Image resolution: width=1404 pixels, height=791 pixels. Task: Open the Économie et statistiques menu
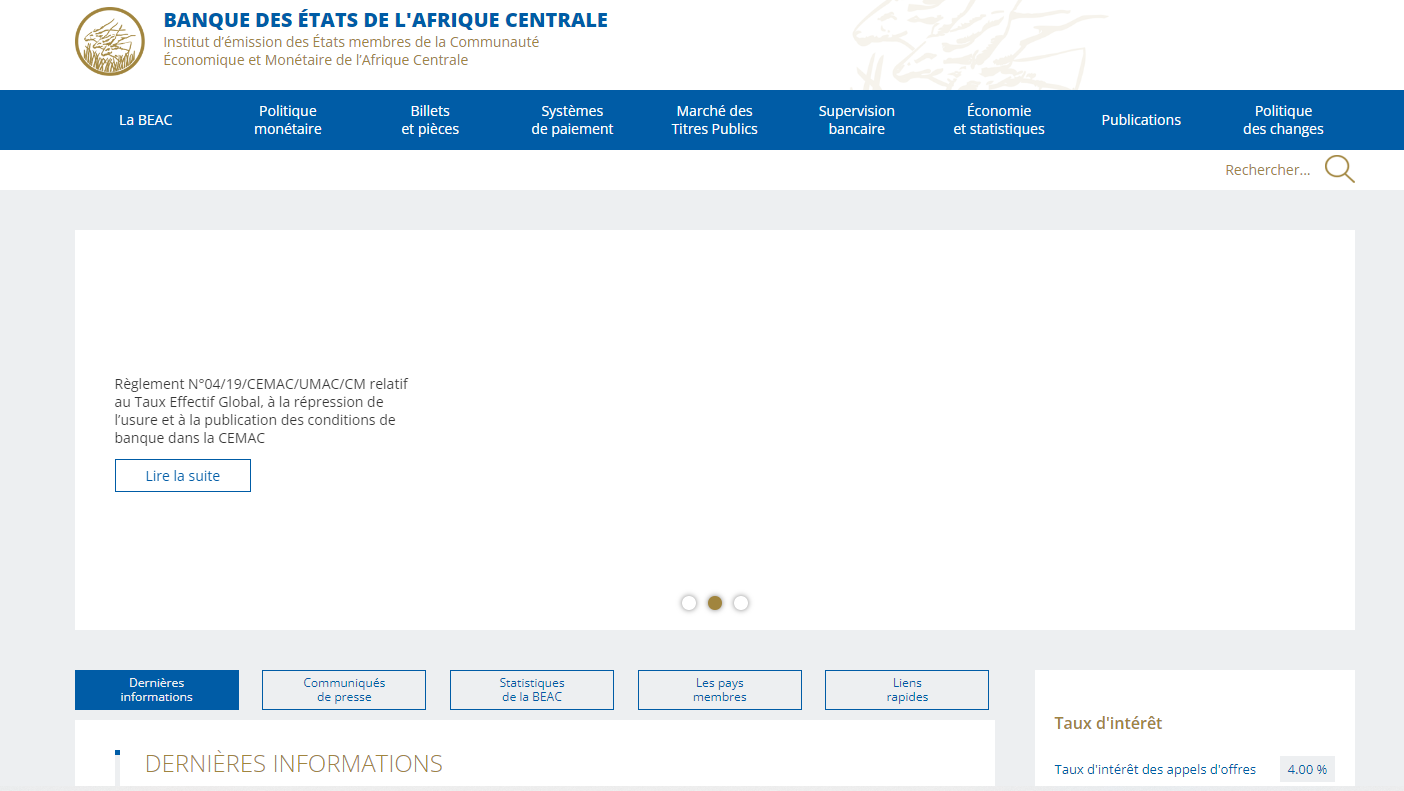[x=999, y=120]
